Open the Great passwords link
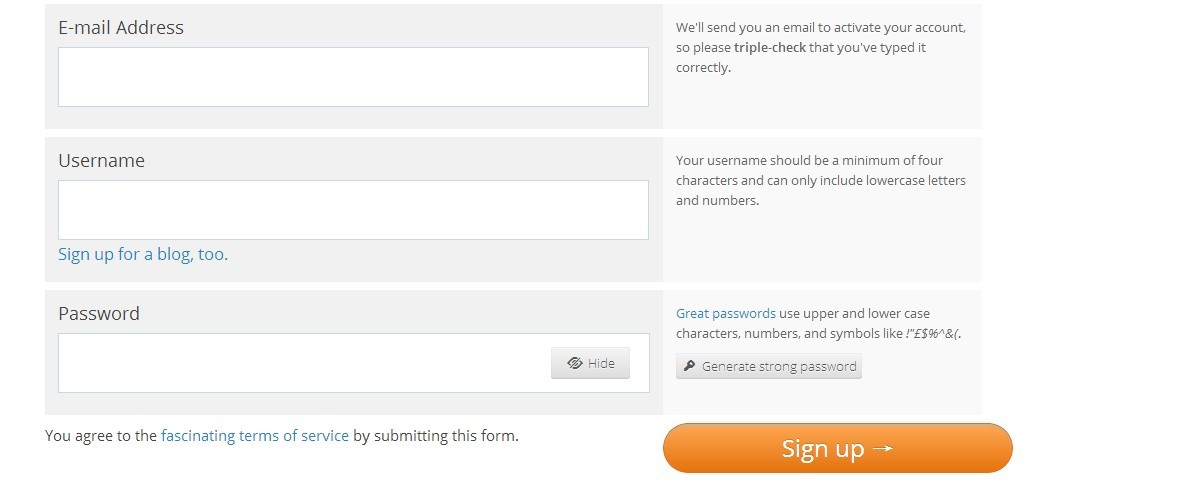The width and height of the screenshot is (1177, 481). (x=726, y=314)
